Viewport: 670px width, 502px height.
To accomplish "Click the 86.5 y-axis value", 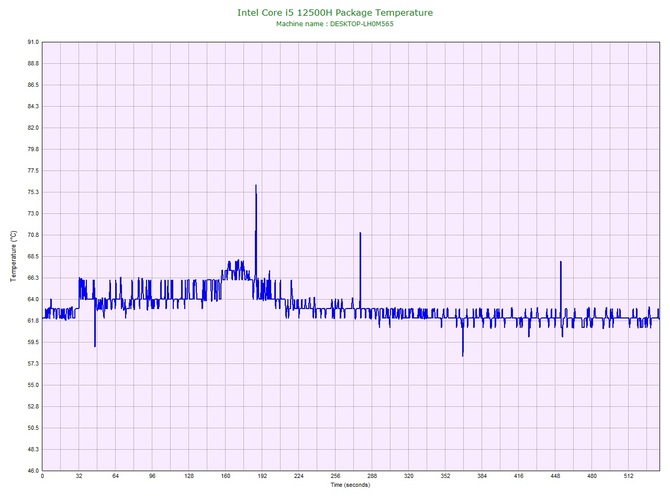I will coord(33,85).
